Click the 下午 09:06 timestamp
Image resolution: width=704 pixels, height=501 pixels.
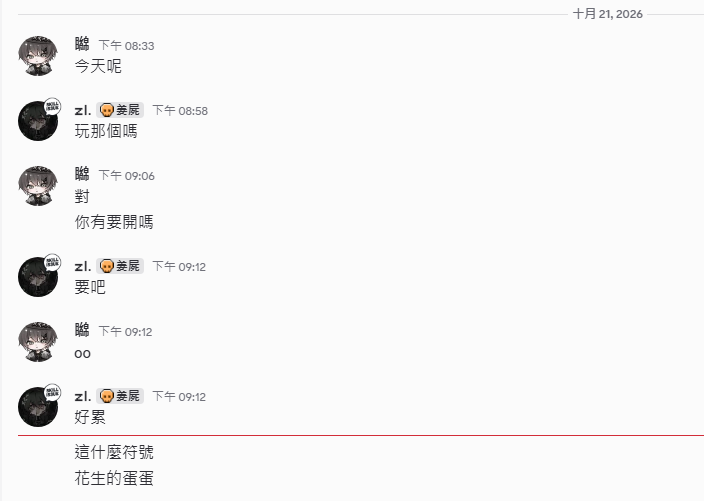(127, 176)
